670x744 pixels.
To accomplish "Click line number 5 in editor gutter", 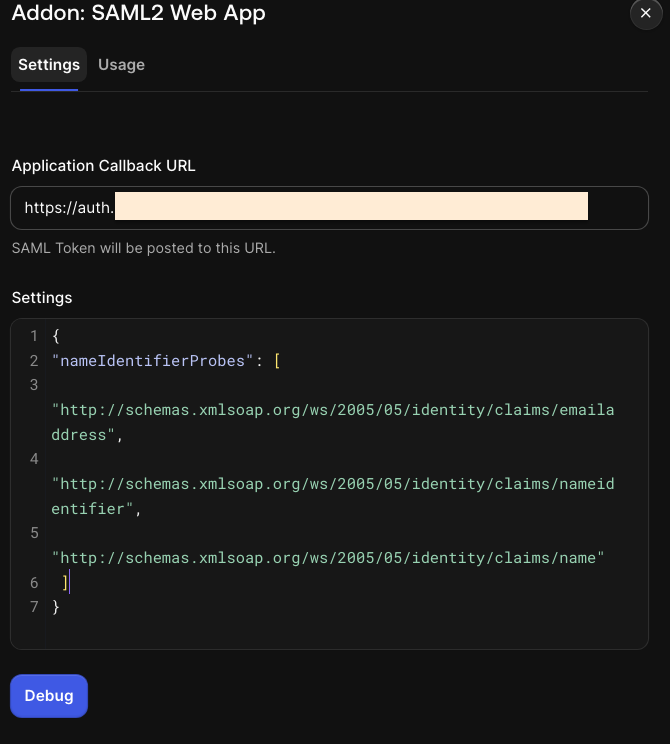I will point(34,533).
